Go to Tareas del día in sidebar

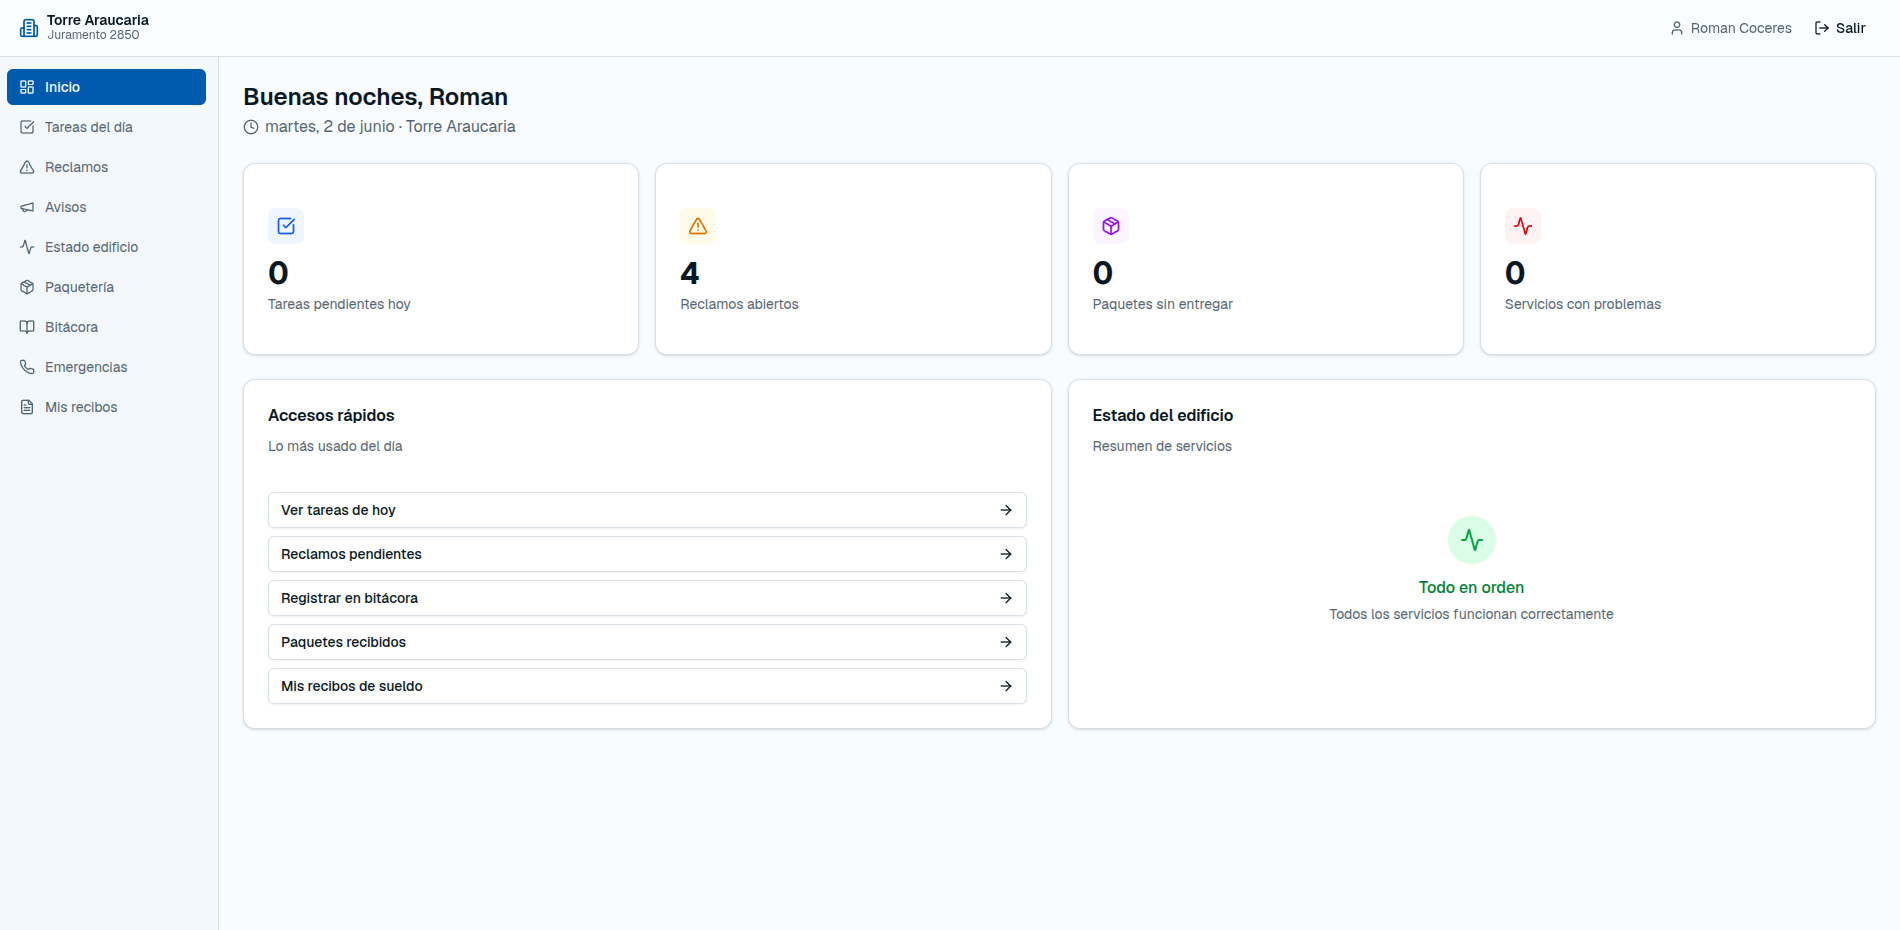106,127
